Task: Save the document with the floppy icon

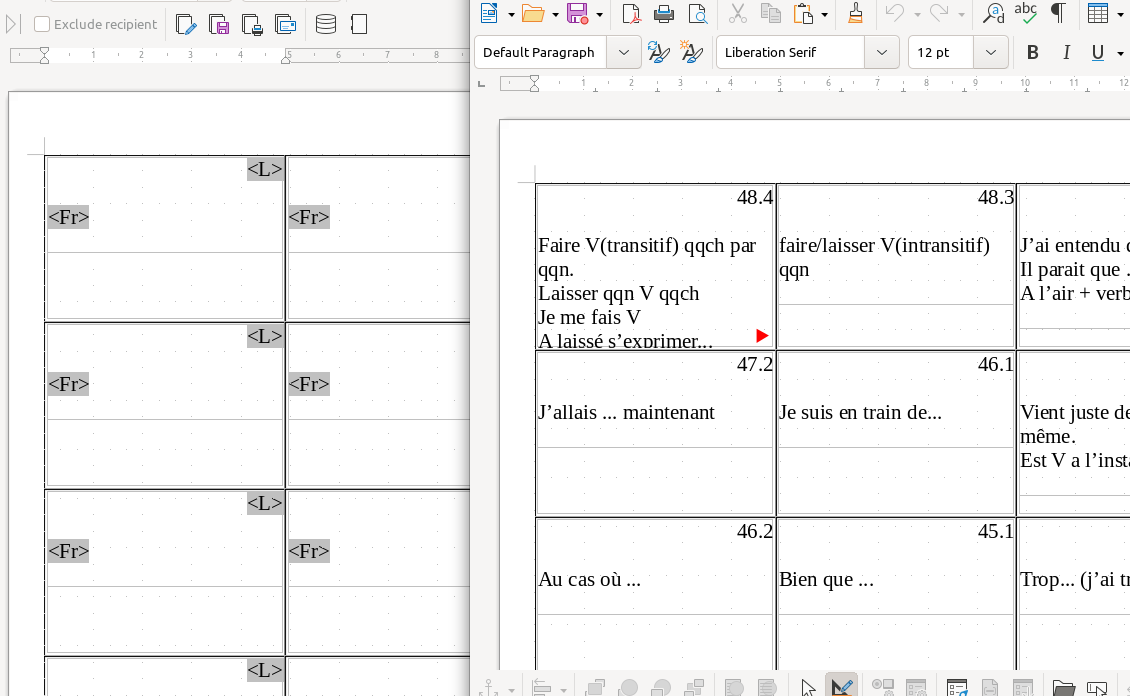Action: point(577,13)
